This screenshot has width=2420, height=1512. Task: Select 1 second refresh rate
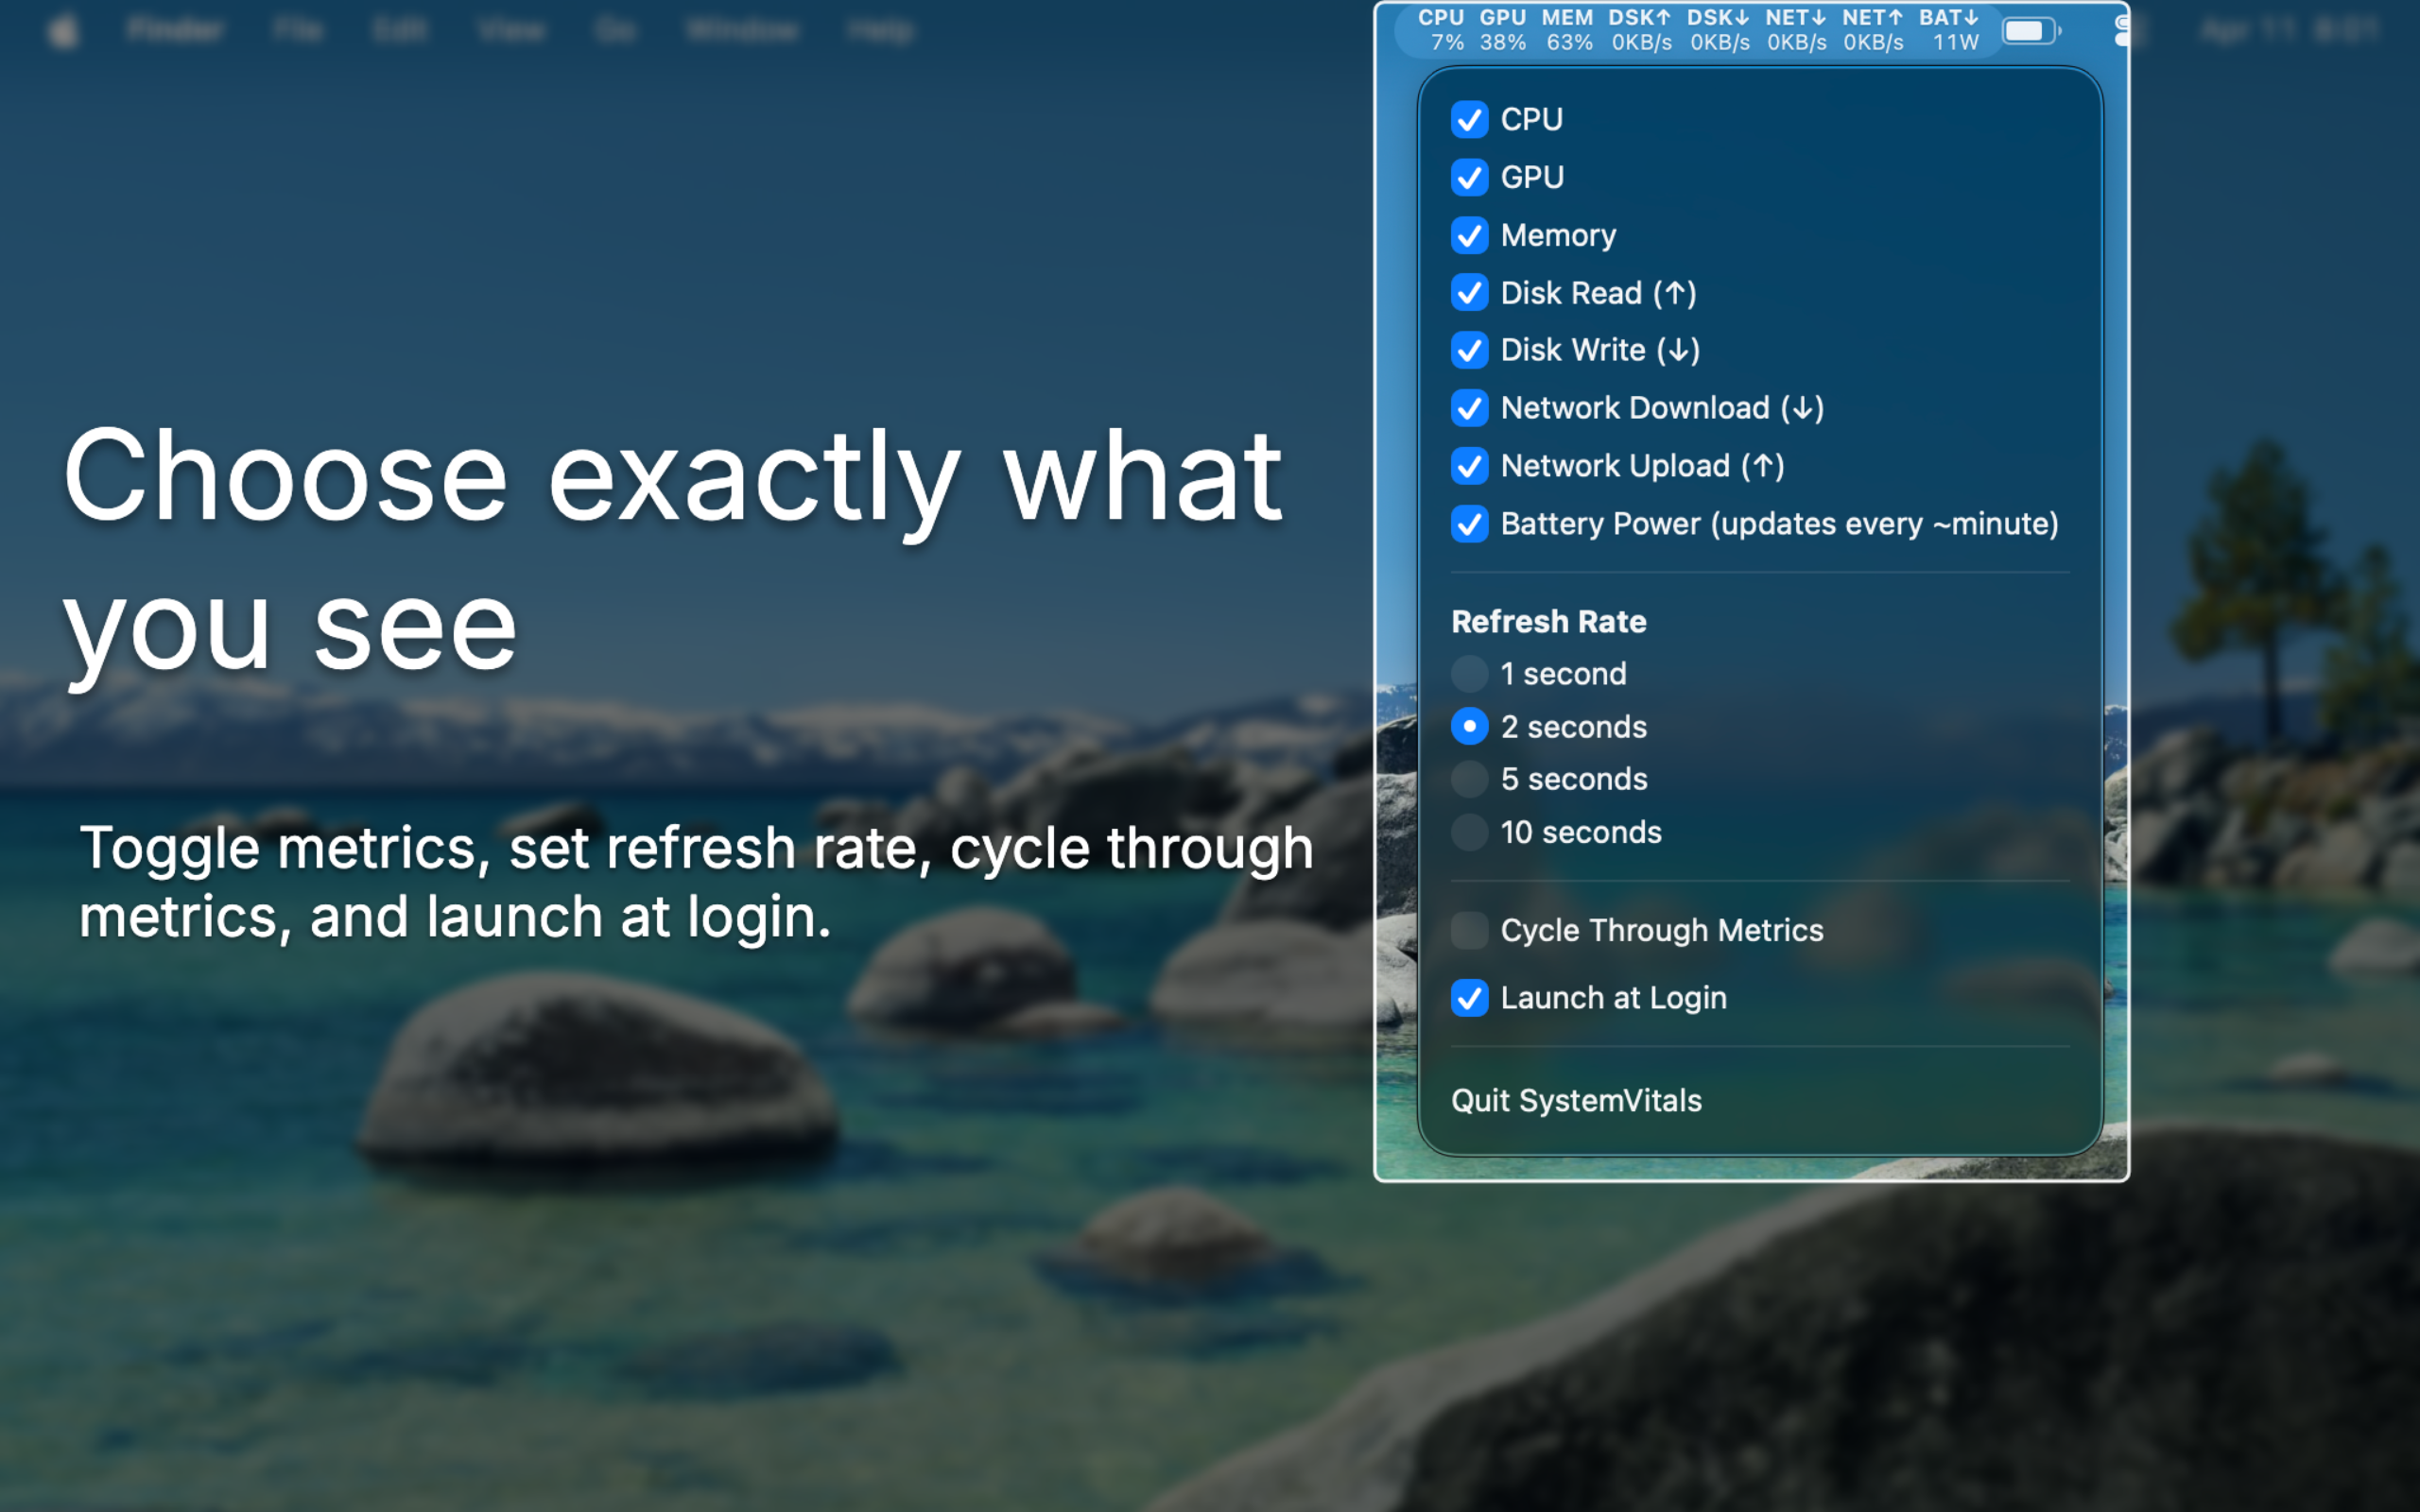(x=1469, y=674)
